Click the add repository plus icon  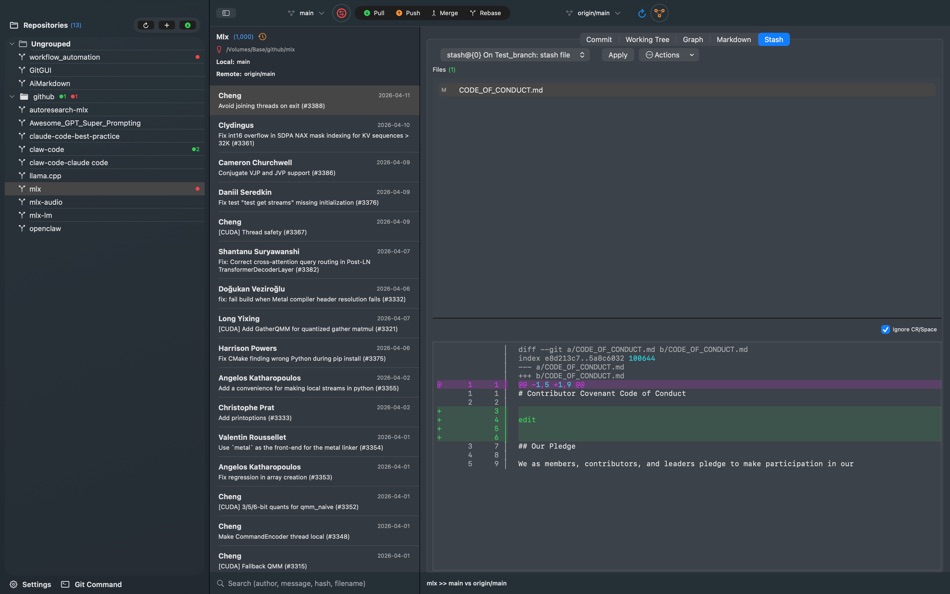166,25
